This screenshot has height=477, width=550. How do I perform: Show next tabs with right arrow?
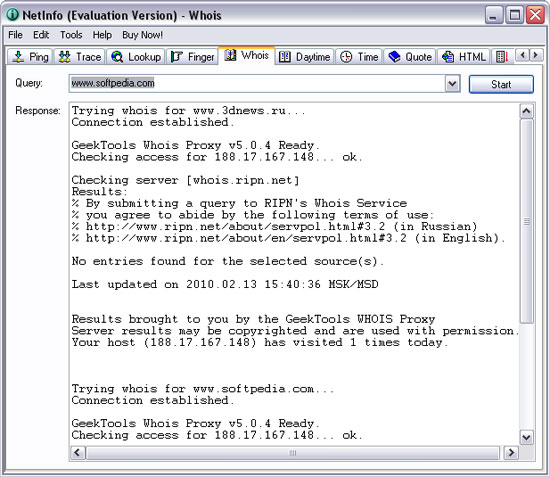pyautogui.click(x=535, y=55)
